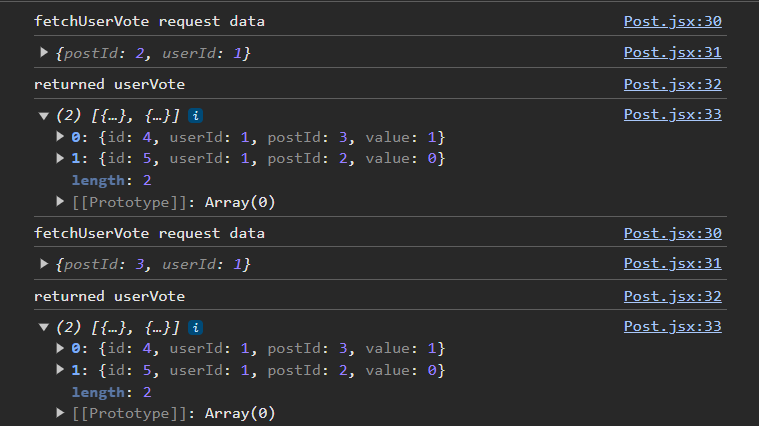Expand item 0 in first array
Image resolution: width=759 pixels, height=426 pixels.
(x=60, y=137)
